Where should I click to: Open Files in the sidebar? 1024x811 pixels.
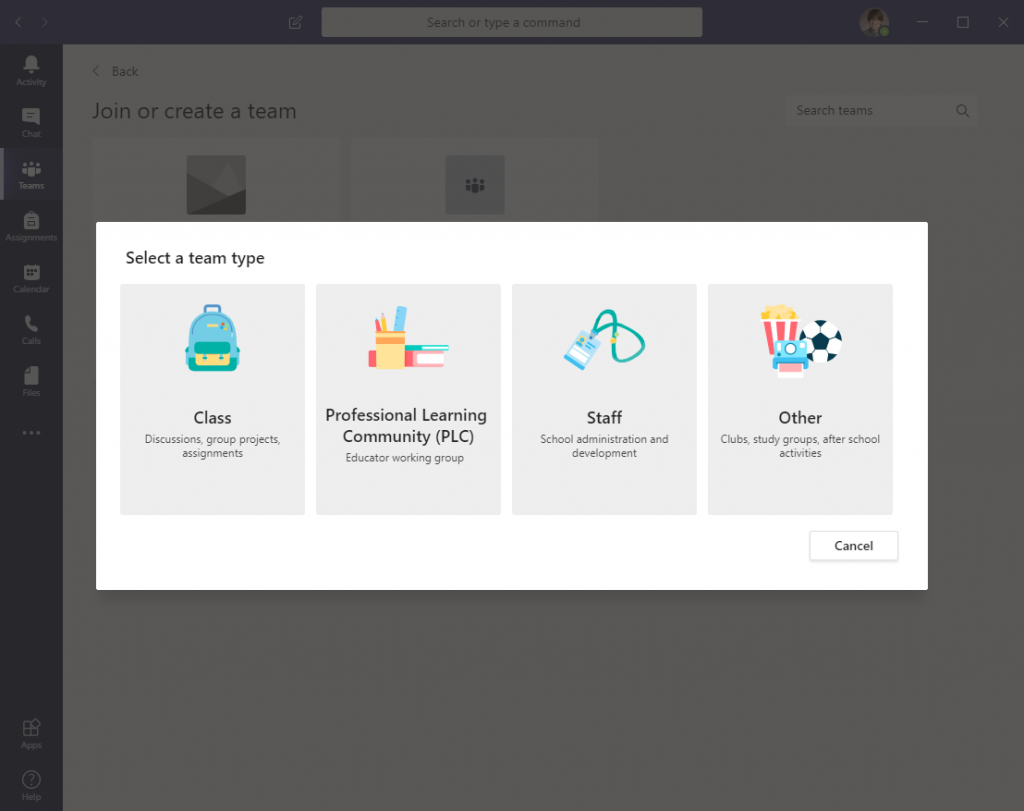coord(31,381)
